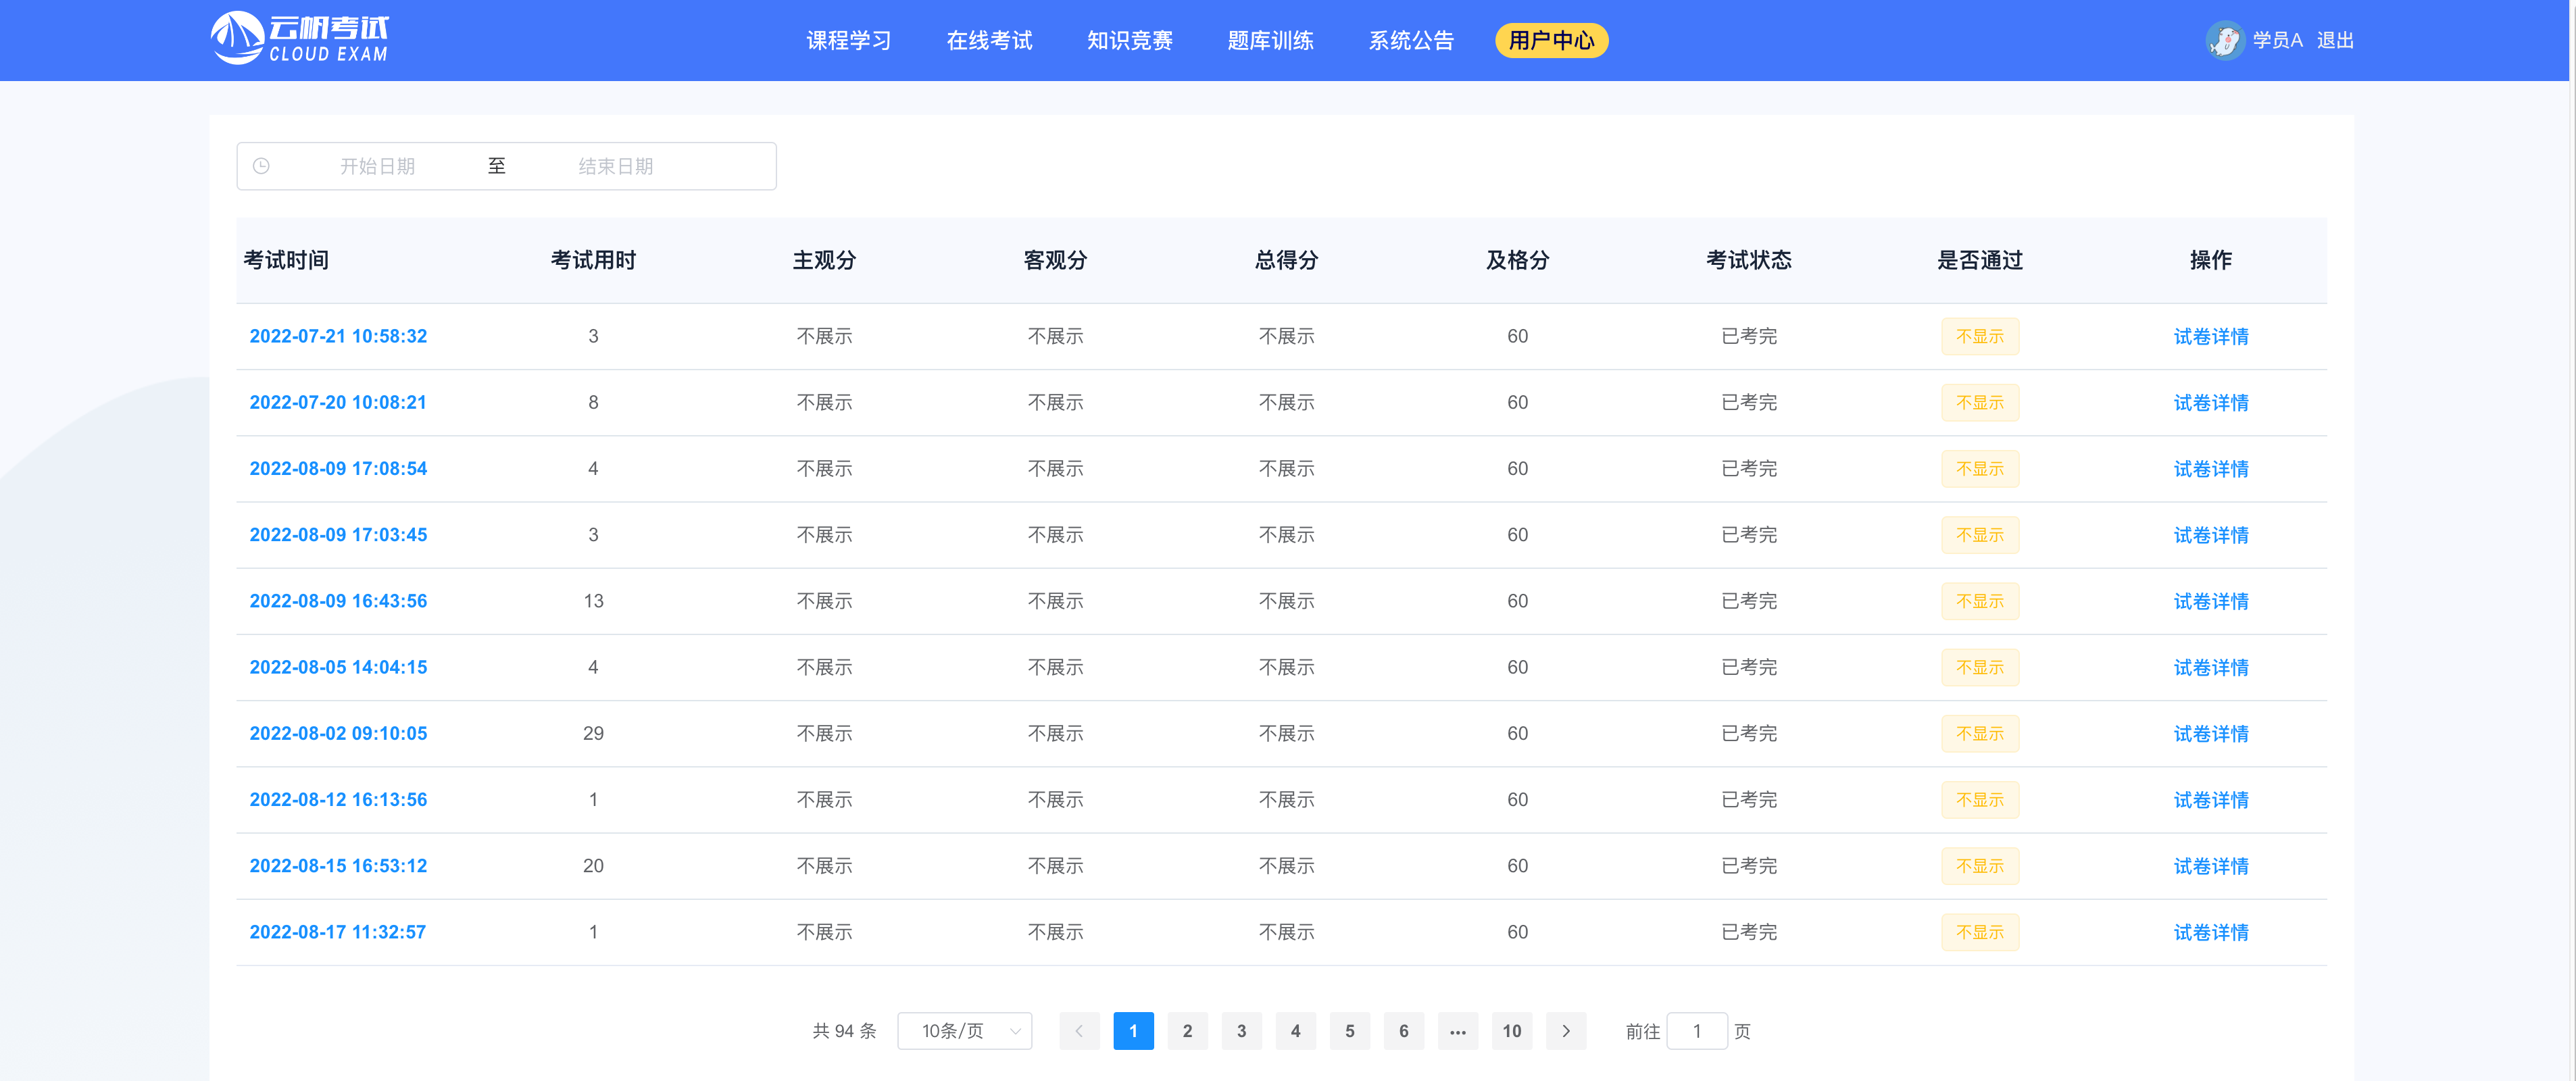The height and width of the screenshot is (1081, 2576).
Task: Open 试卷详情 for 2022-08-09 17:08:54
Action: coord(2211,469)
